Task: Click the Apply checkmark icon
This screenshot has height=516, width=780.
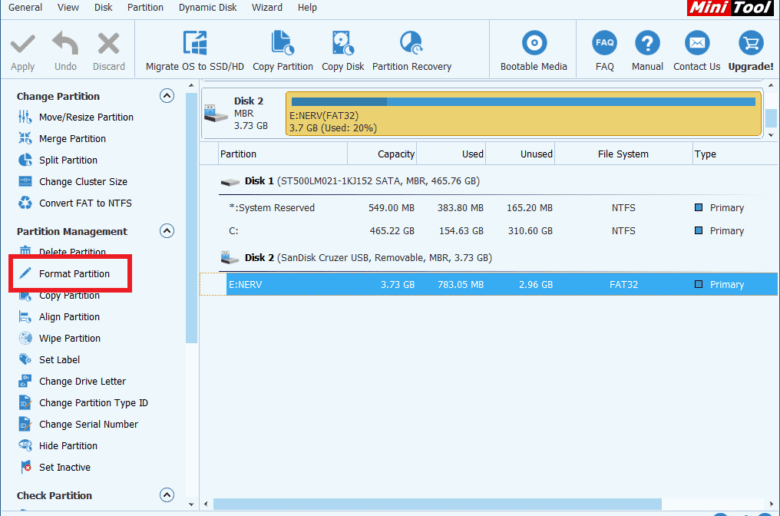Action: (x=22, y=44)
